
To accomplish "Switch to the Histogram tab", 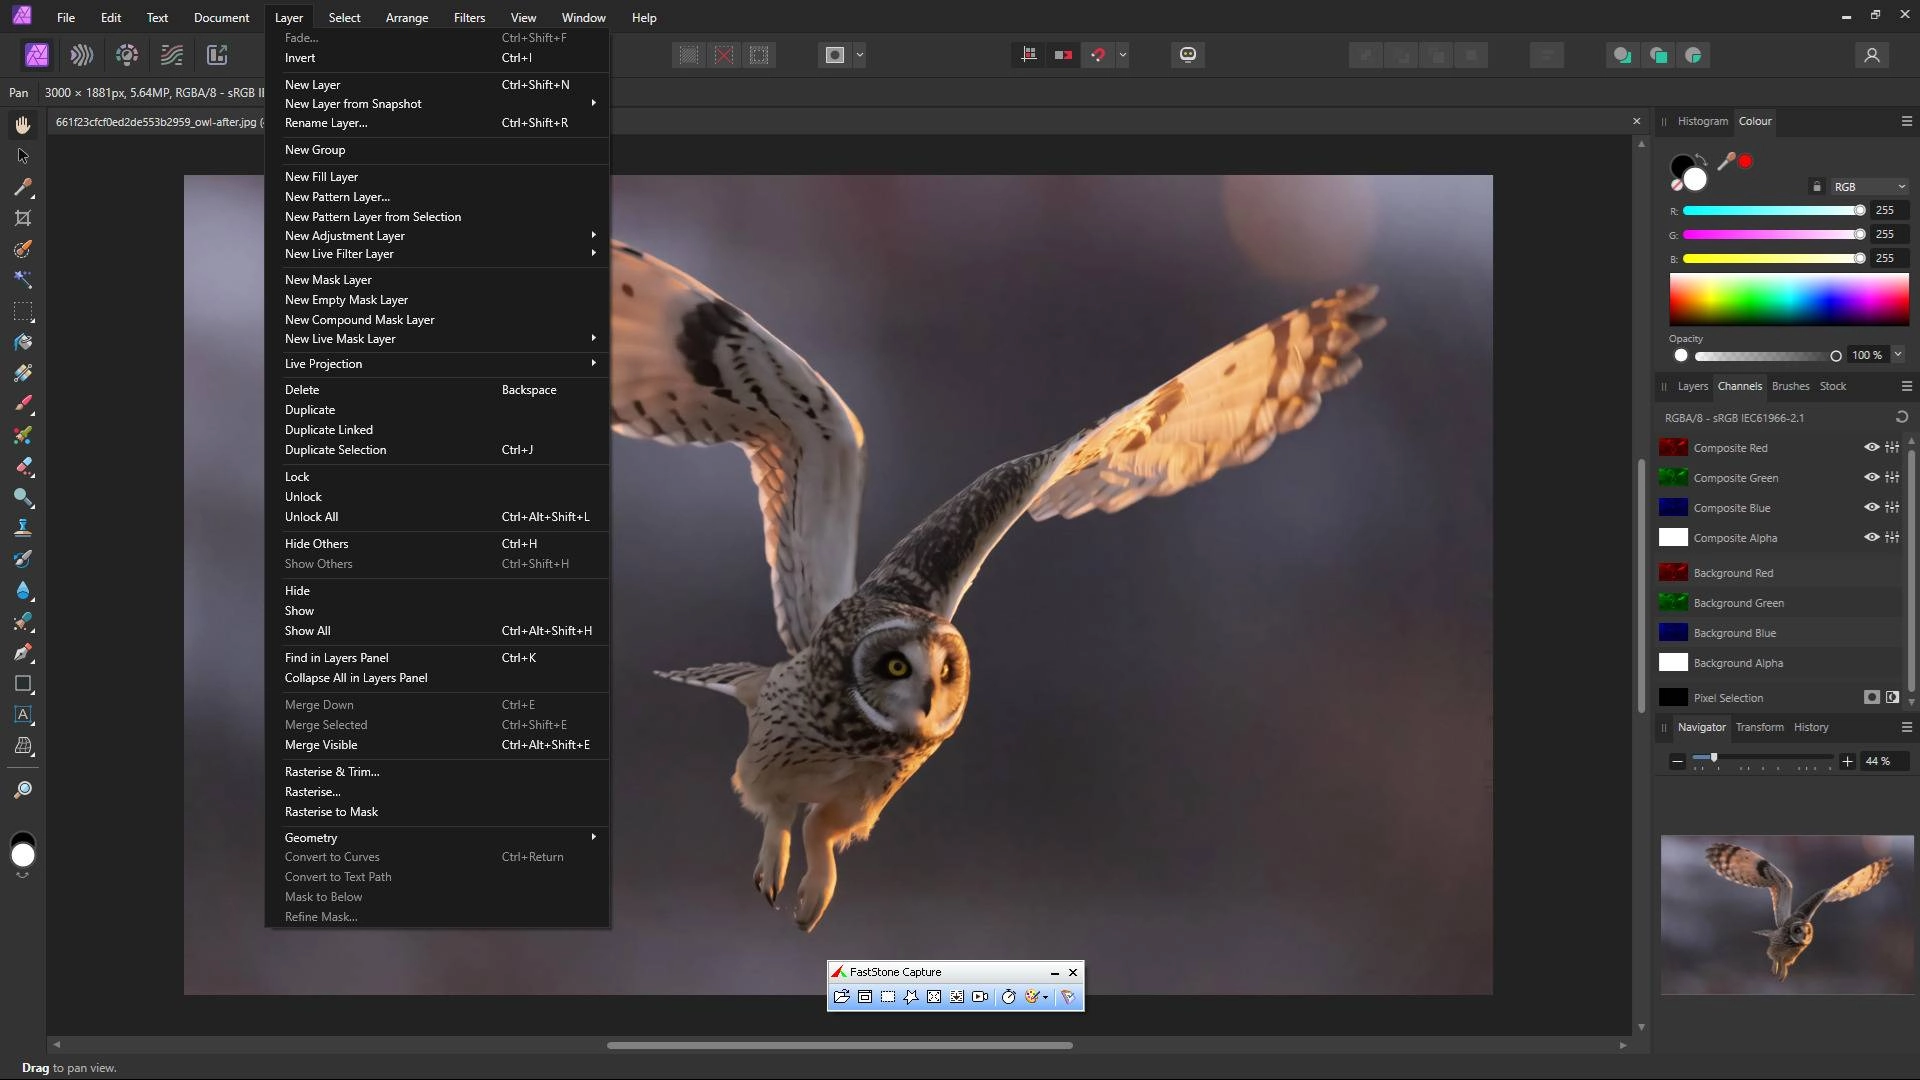I will point(1702,121).
